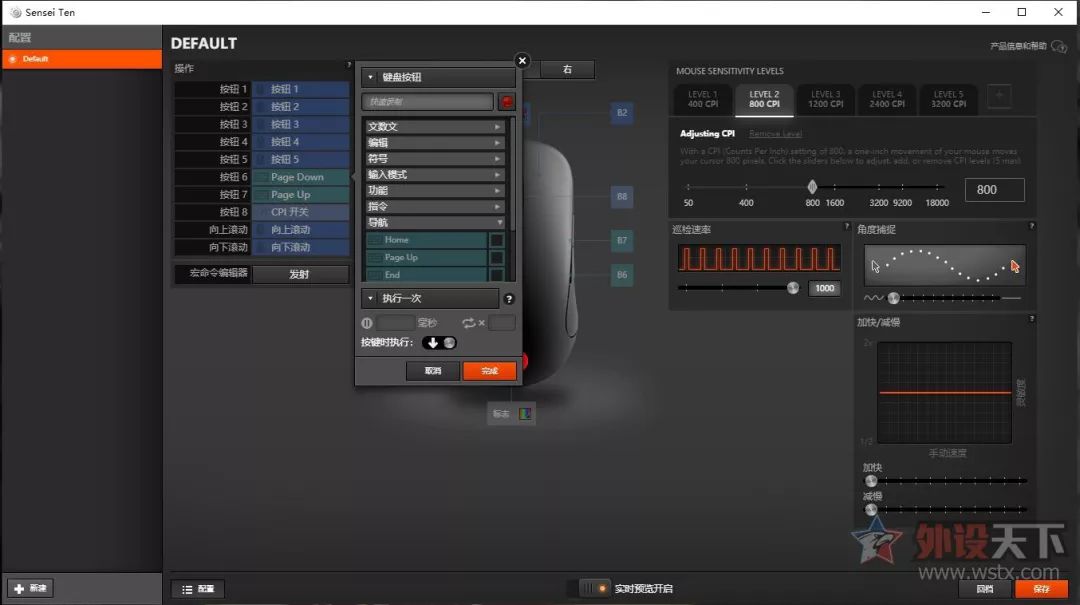Open the logo color icon below mouse
The image size is (1080, 605).
pos(525,414)
